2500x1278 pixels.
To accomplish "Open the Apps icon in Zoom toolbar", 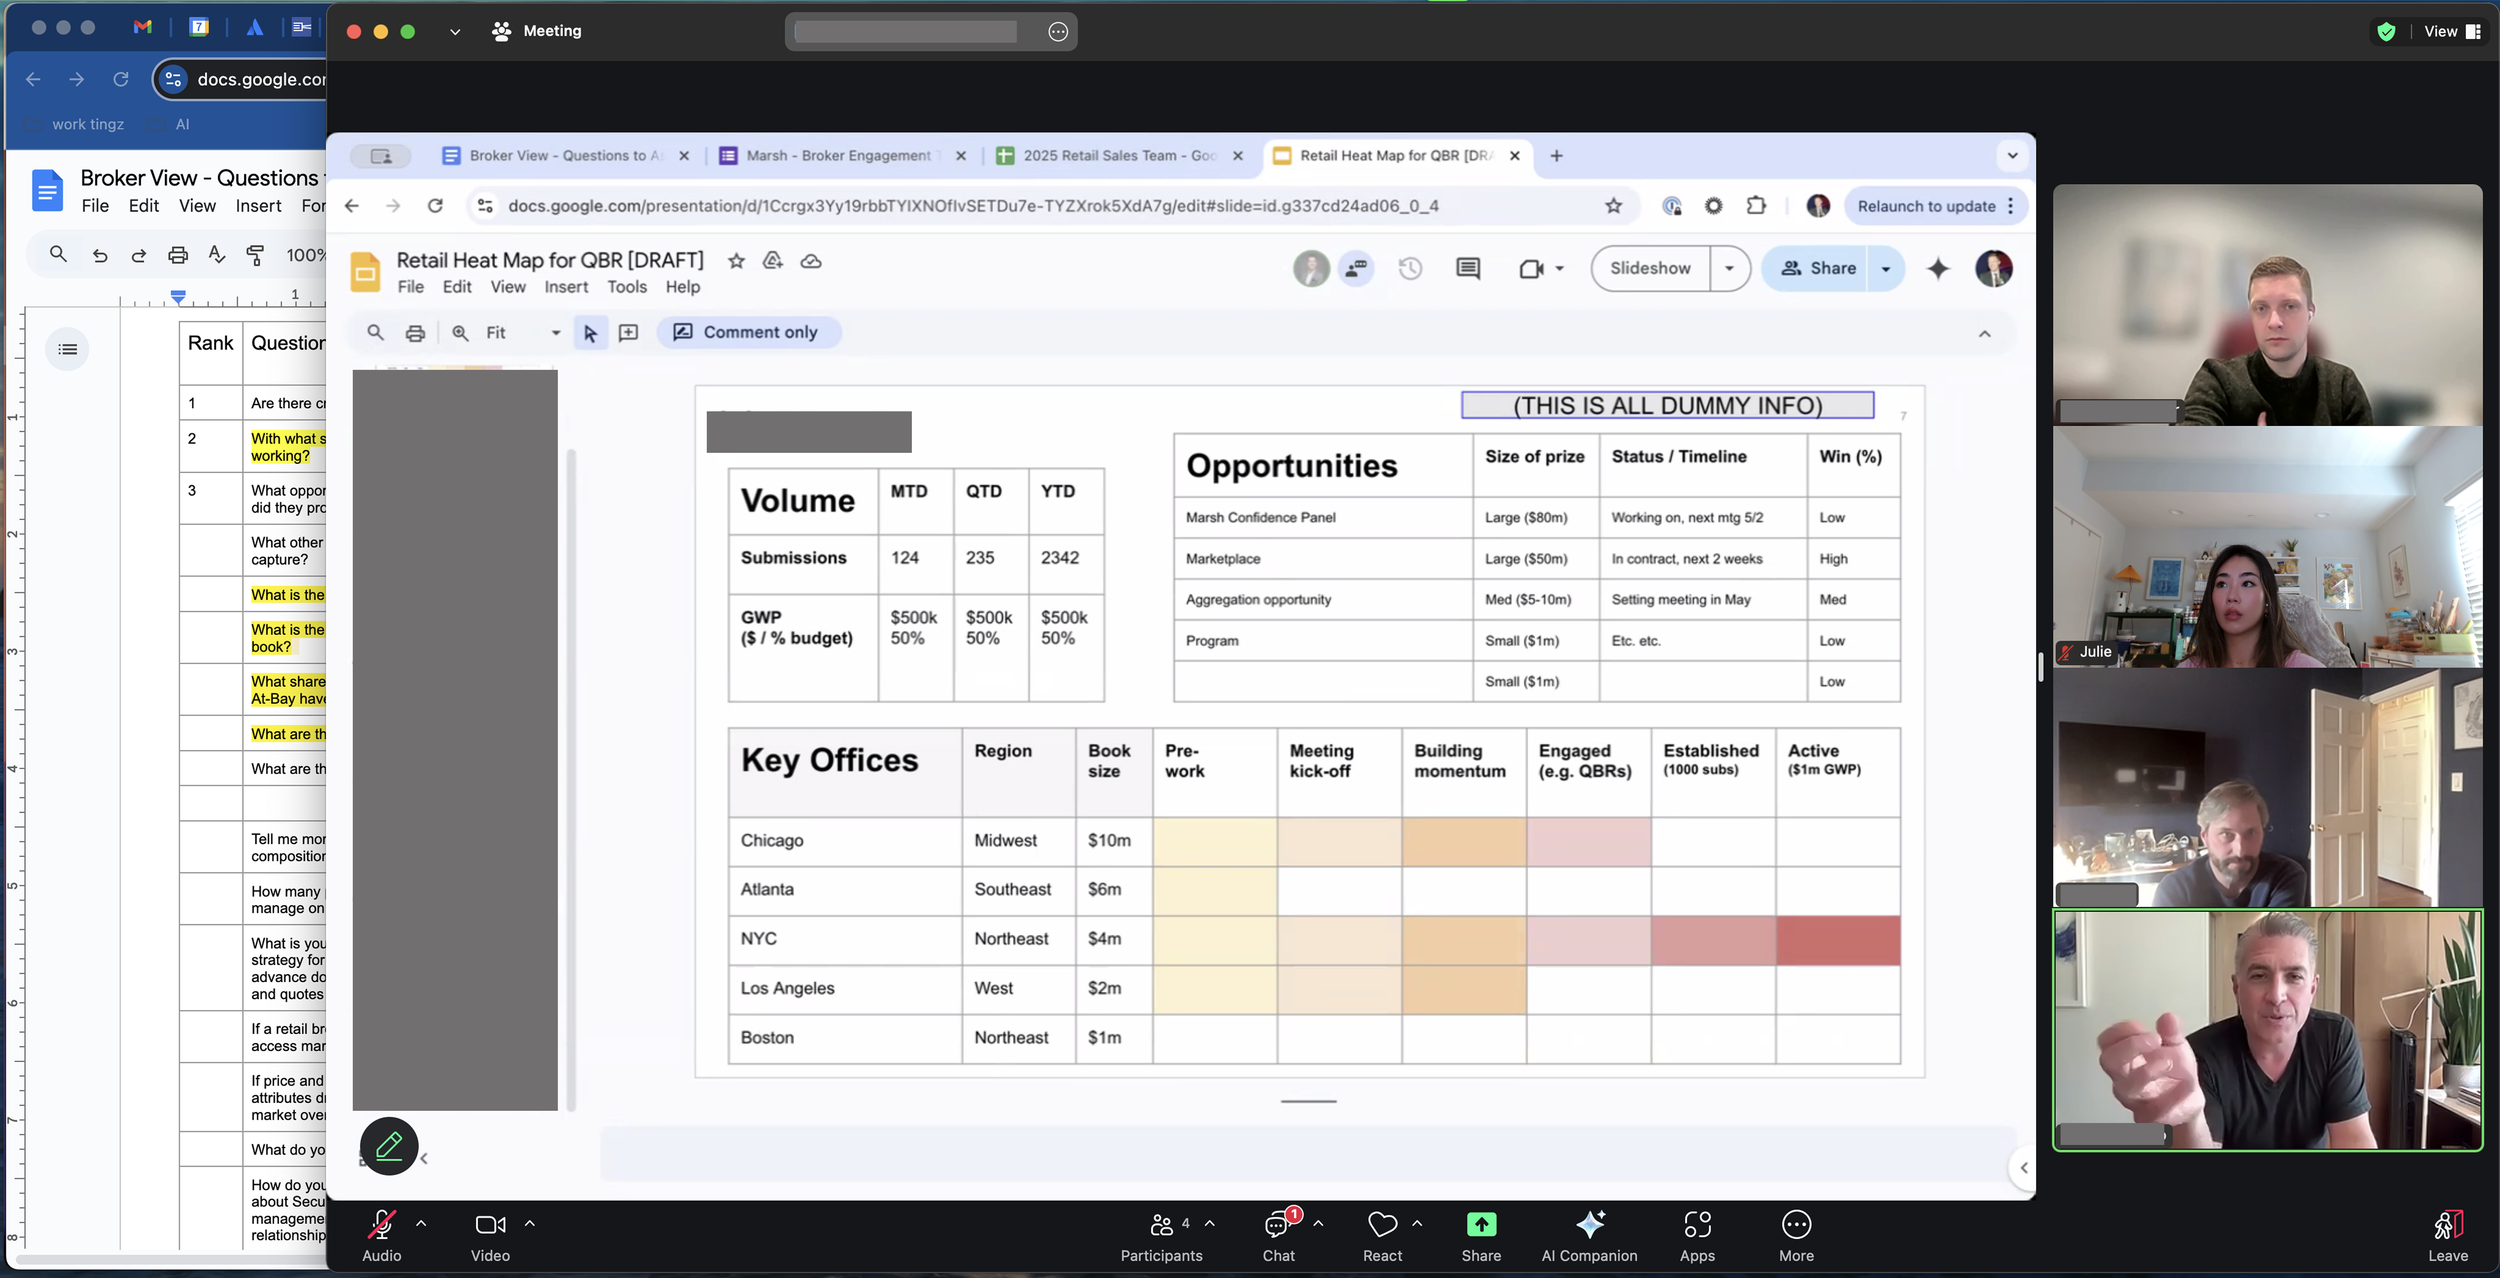I will coord(1697,1226).
